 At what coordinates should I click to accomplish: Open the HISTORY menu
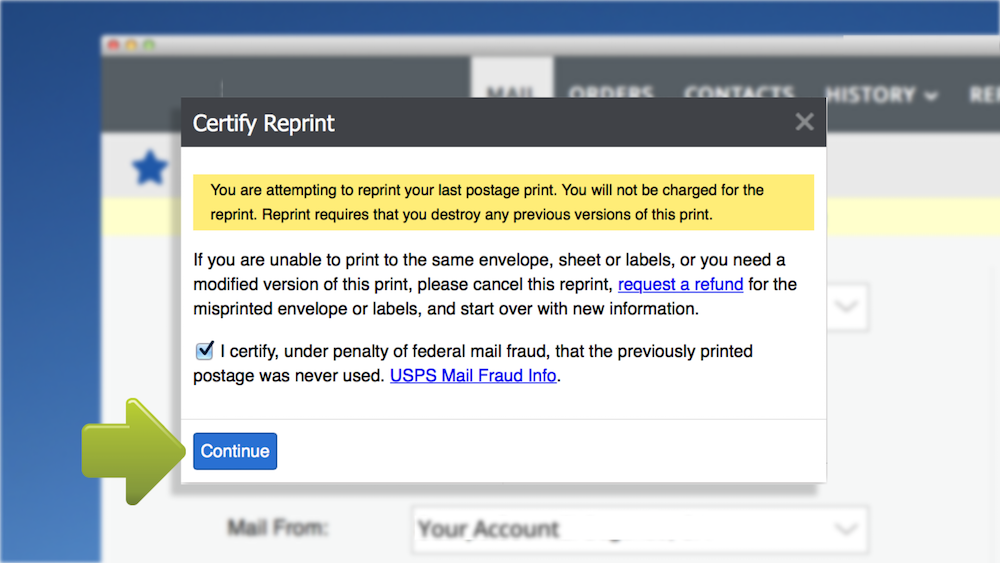pyautogui.click(x=881, y=95)
